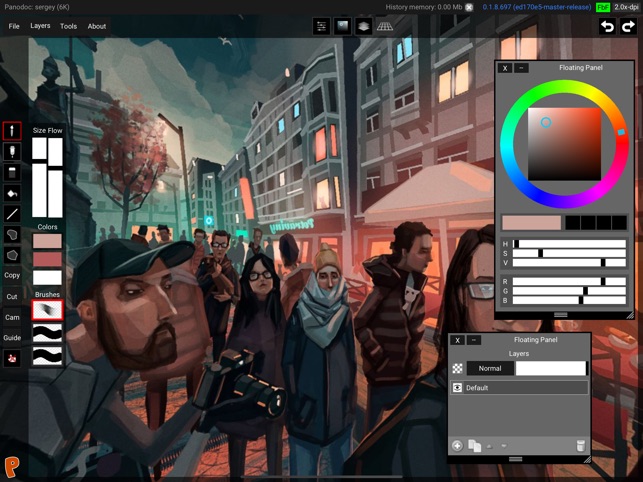Adjust the S saturation slider
This screenshot has width=643, height=482.
569,253
